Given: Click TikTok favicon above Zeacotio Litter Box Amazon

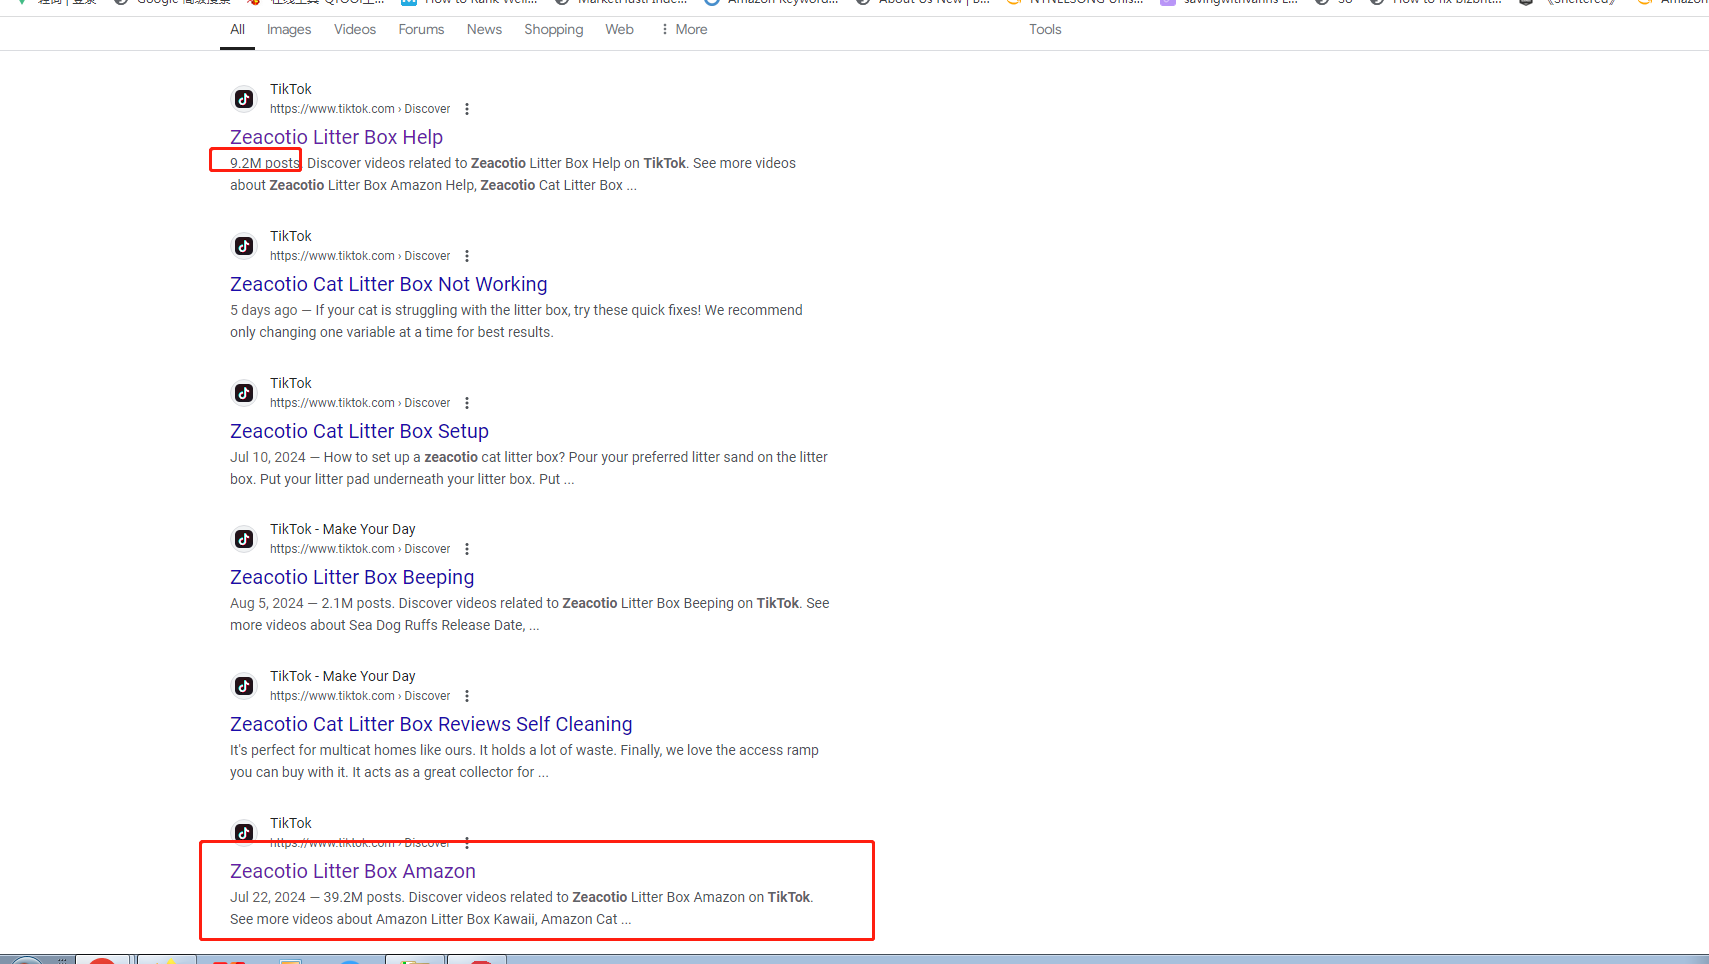Looking at the screenshot, I should coord(244,832).
